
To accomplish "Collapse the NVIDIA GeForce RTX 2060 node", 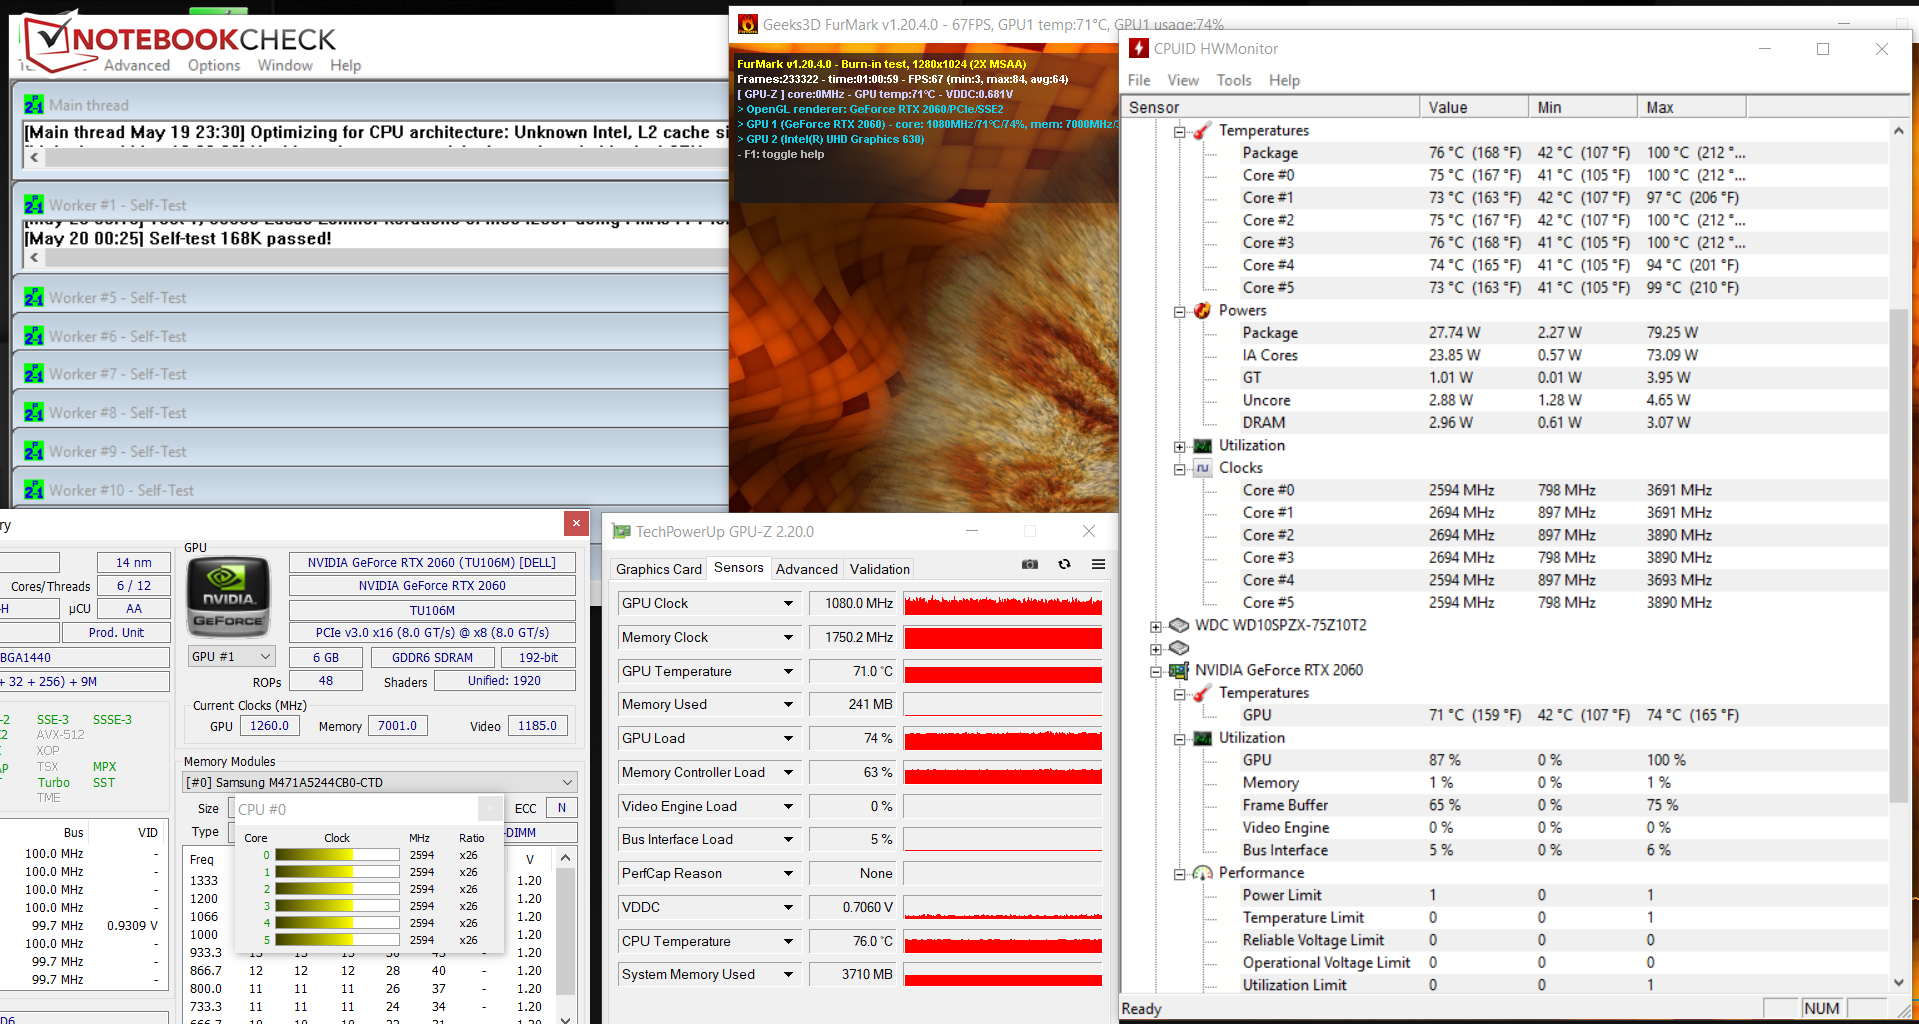I will tap(1156, 671).
